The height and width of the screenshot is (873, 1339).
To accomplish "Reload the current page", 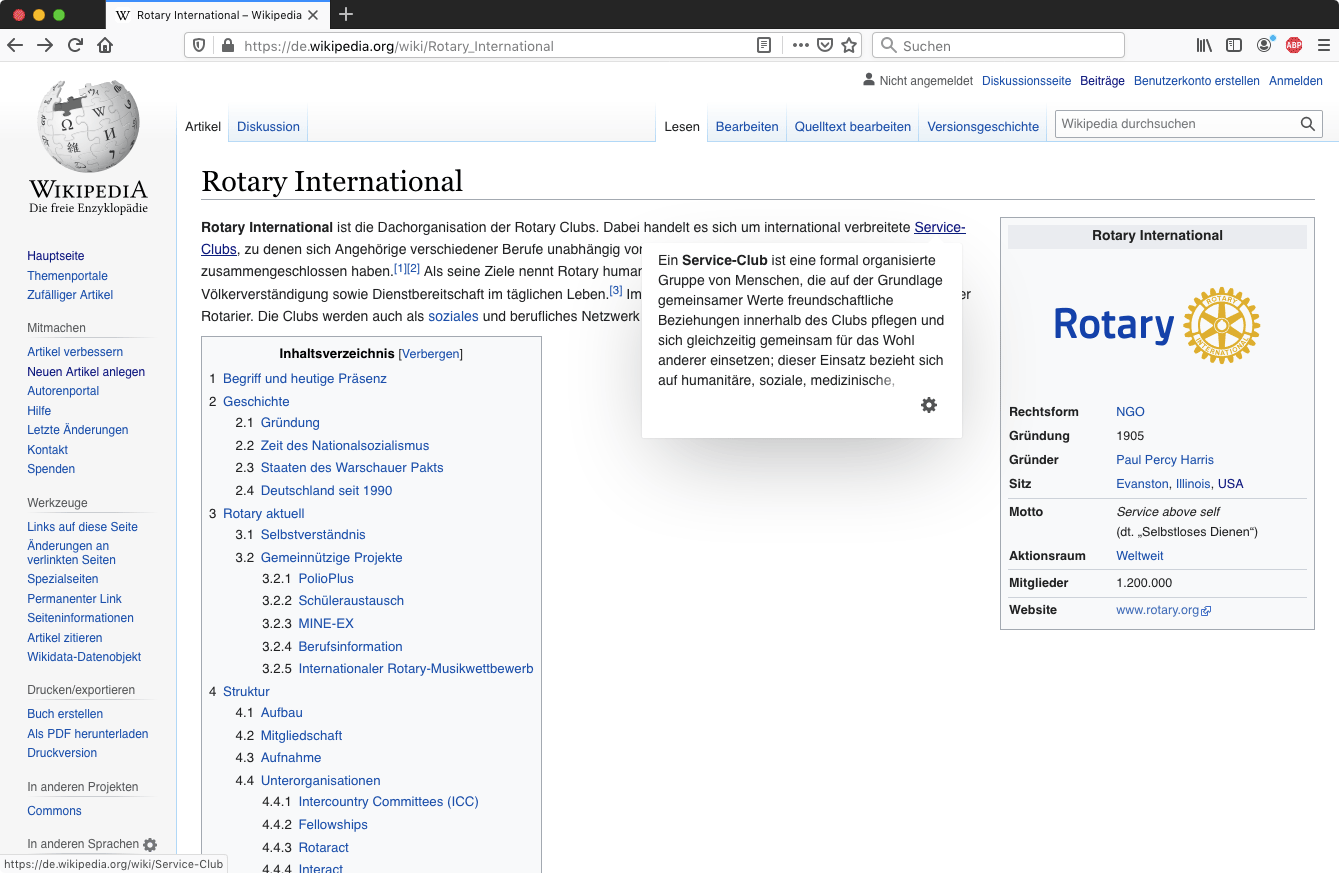I will coord(75,45).
